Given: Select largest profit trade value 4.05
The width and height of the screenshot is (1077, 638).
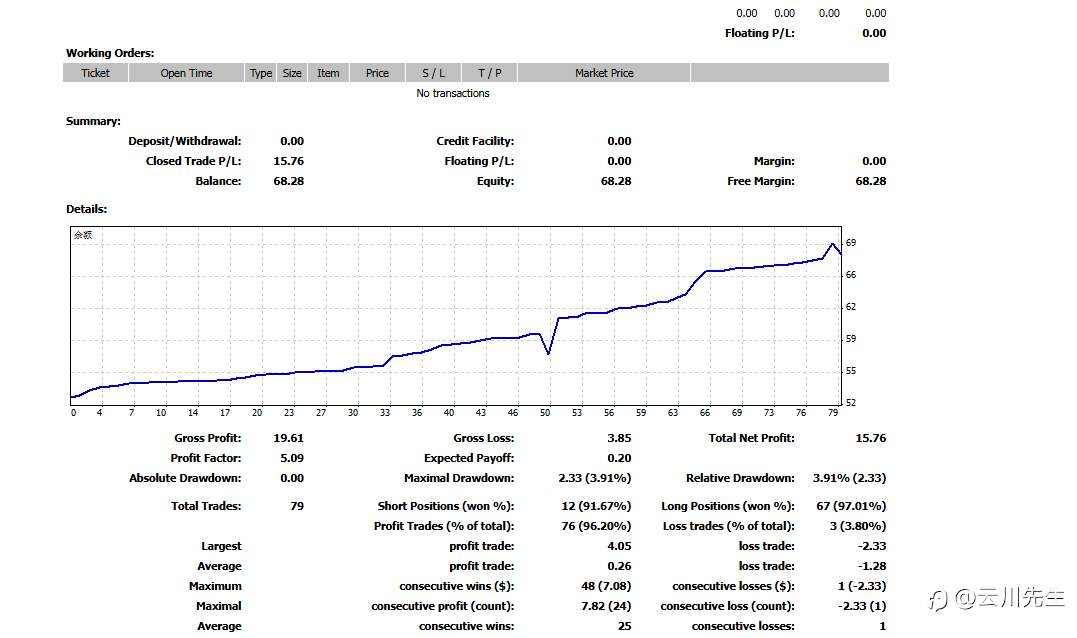Looking at the screenshot, I should pyautogui.click(x=619, y=545).
